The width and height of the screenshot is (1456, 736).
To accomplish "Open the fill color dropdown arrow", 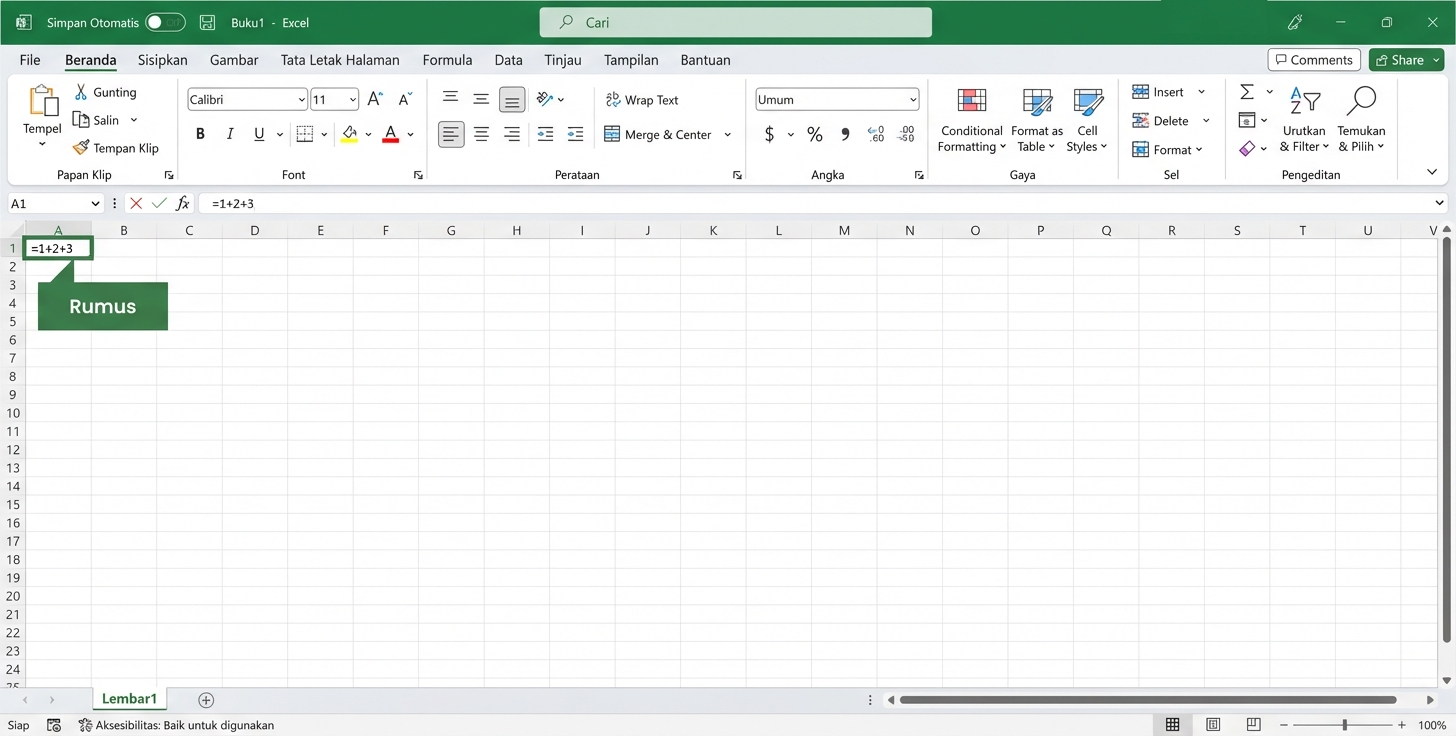I will 368,133.
